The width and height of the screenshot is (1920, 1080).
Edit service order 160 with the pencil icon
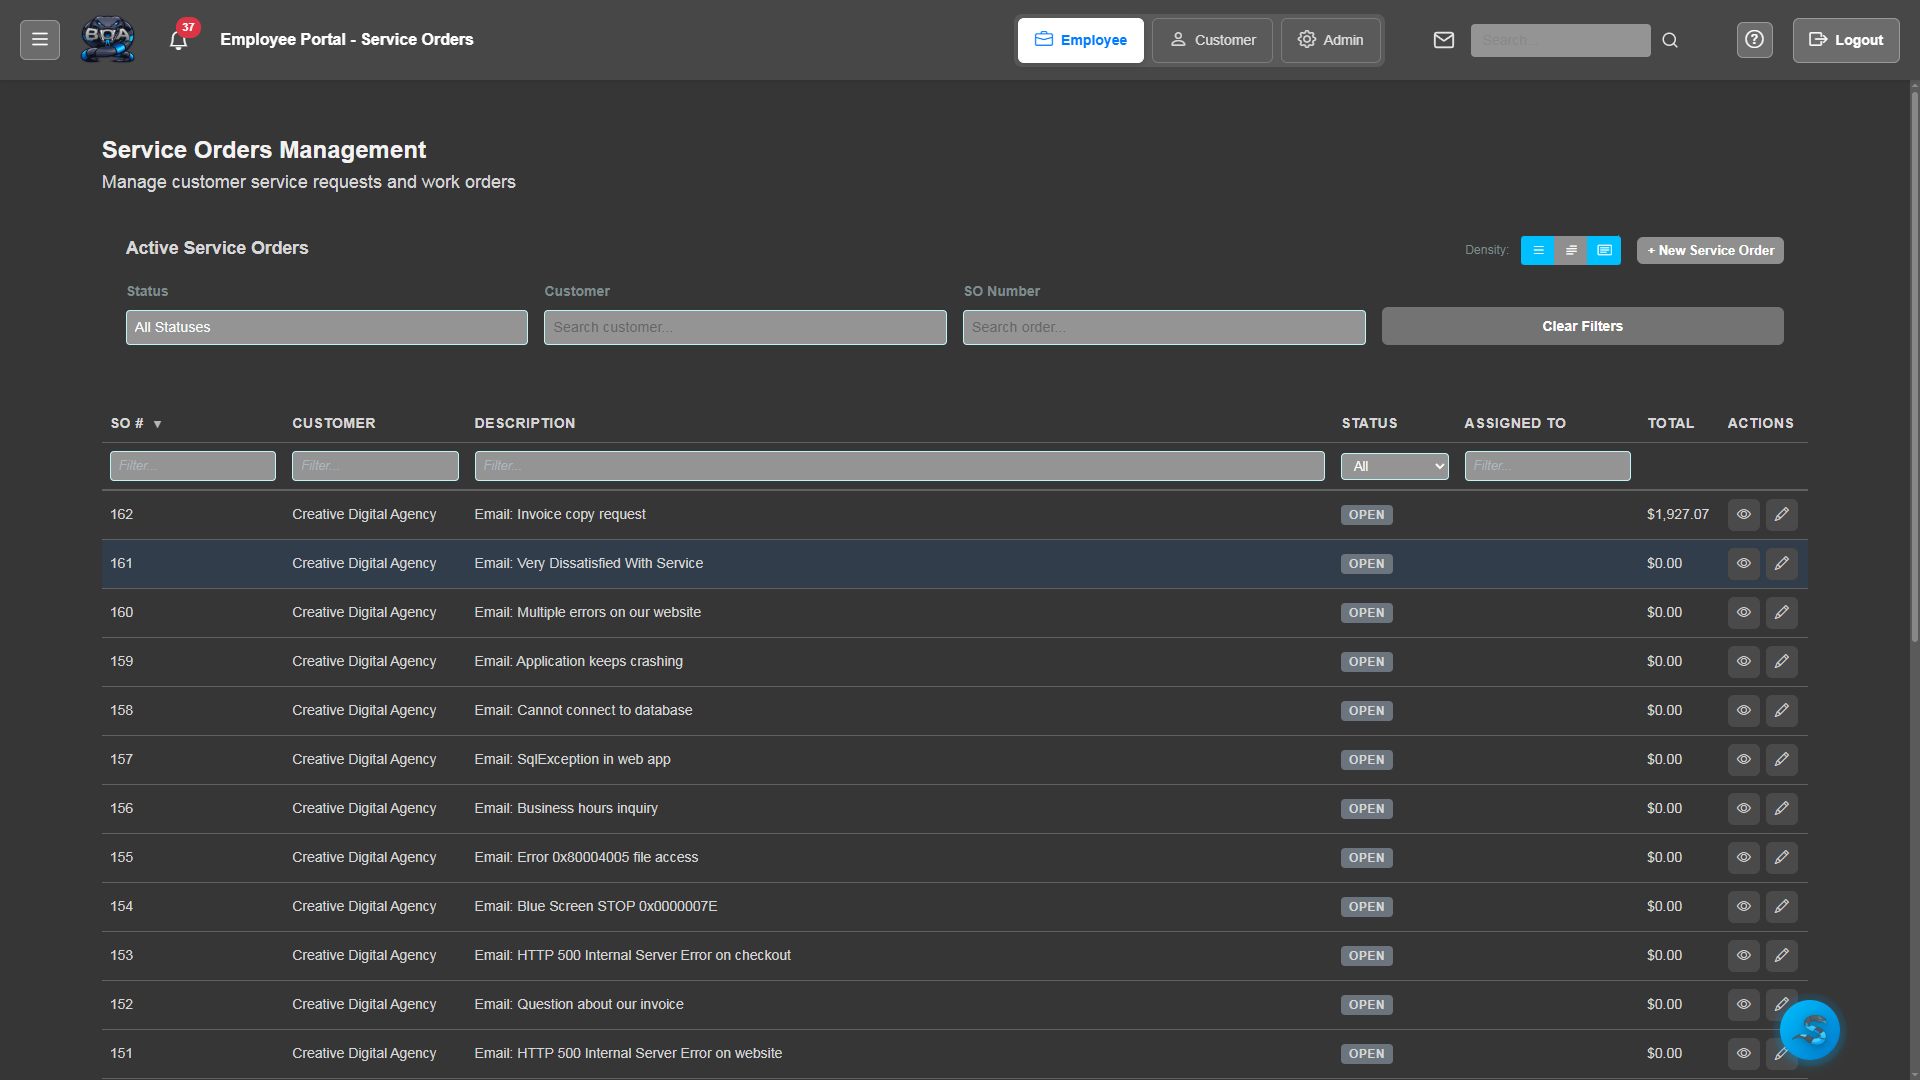pyautogui.click(x=1781, y=613)
